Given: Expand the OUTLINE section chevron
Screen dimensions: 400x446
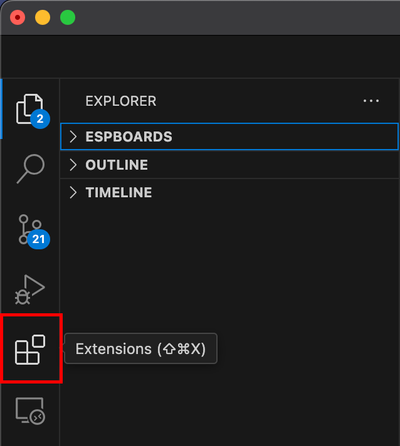Looking at the screenshot, I should tap(73, 165).
